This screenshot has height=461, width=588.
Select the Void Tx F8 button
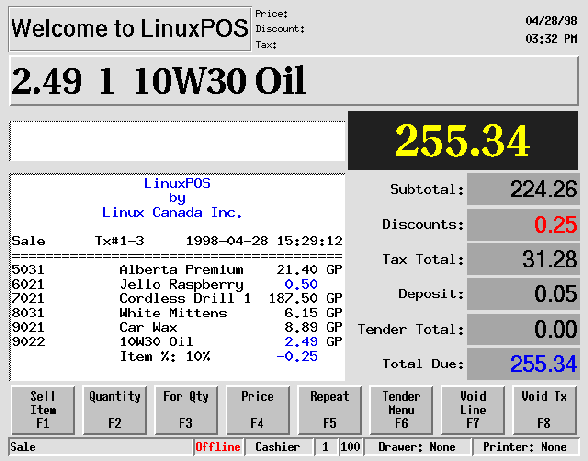click(544, 410)
